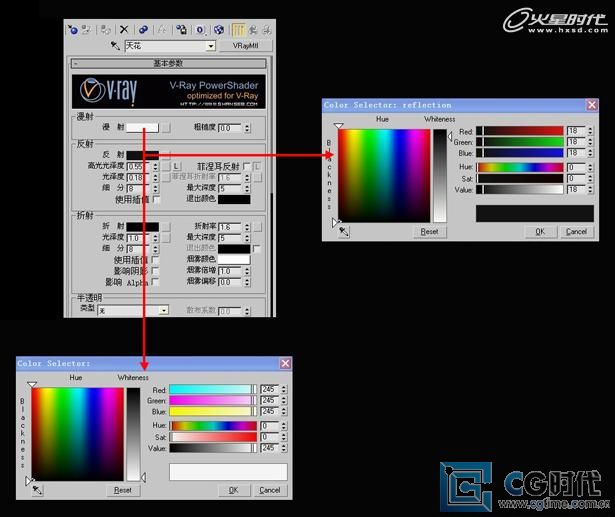Click Blue slider in bottom Color Selector
The width and height of the screenshot is (615, 517).
[x=213, y=411]
